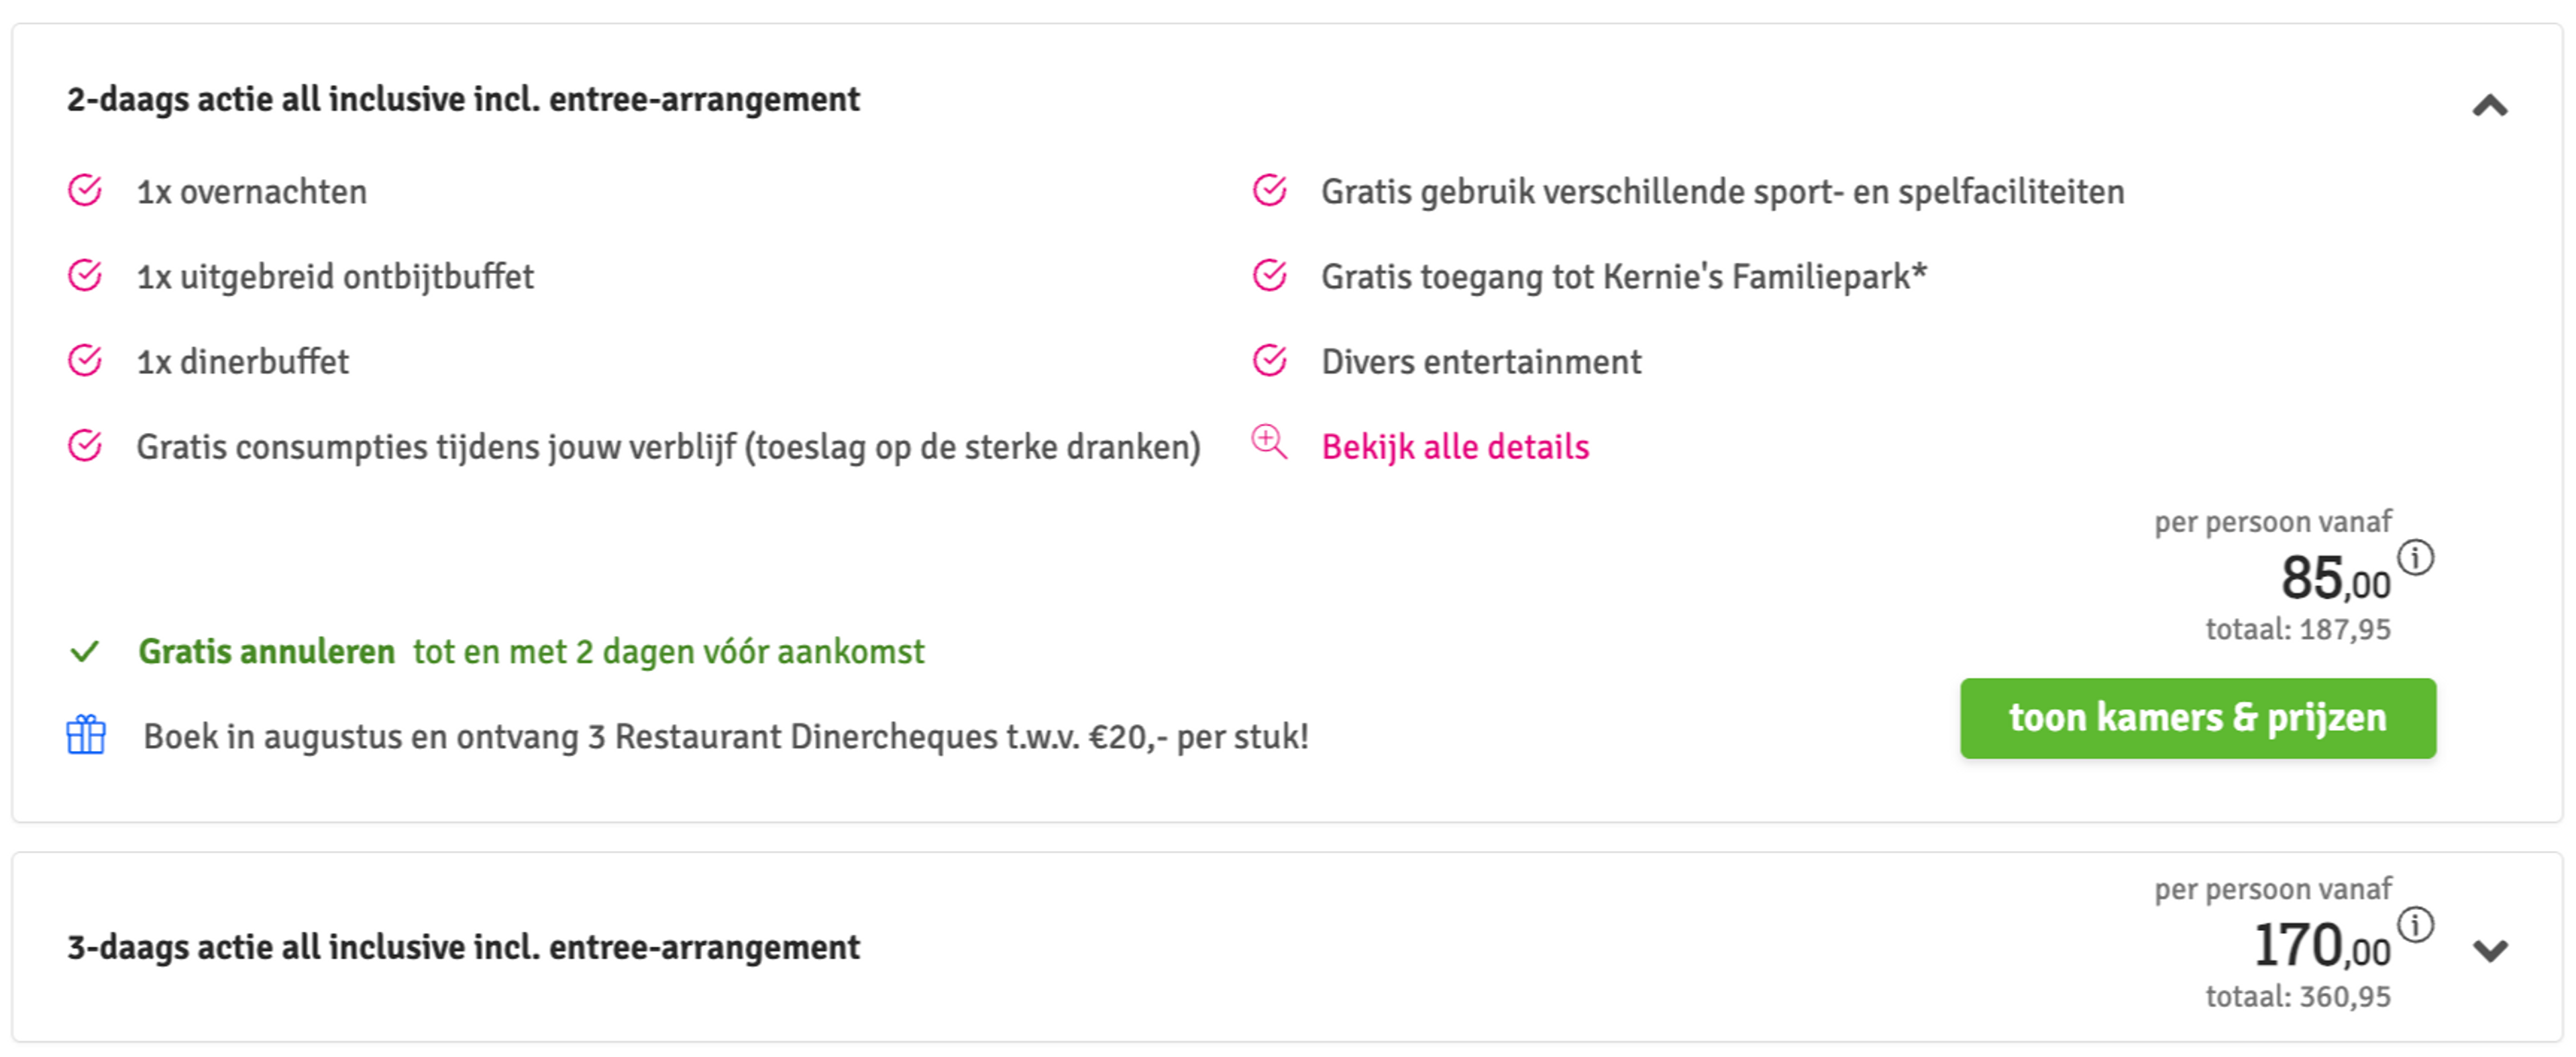Image resolution: width=2576 pixels, height=1057 pixels.
Task: Click the checkmark icon beside 1x overnachten
Action: click(x=85, y=190)
